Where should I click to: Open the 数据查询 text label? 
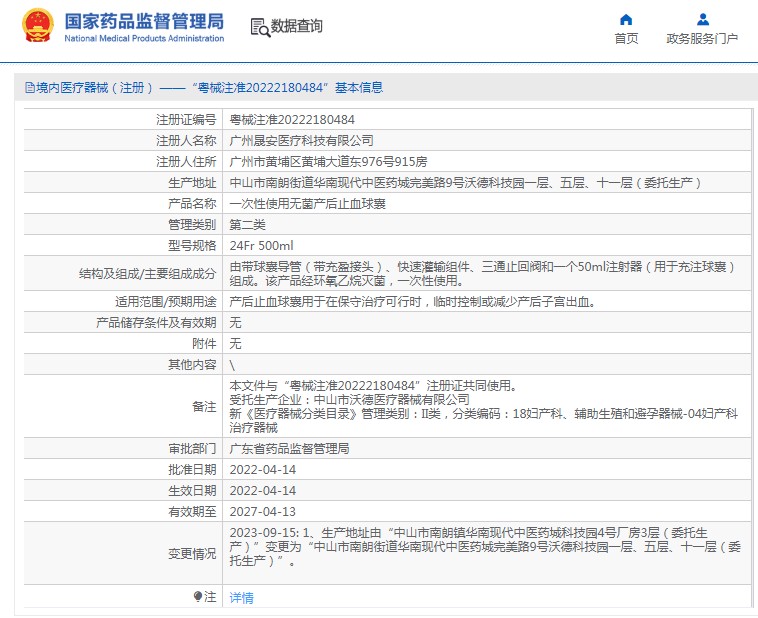(297, 27)
